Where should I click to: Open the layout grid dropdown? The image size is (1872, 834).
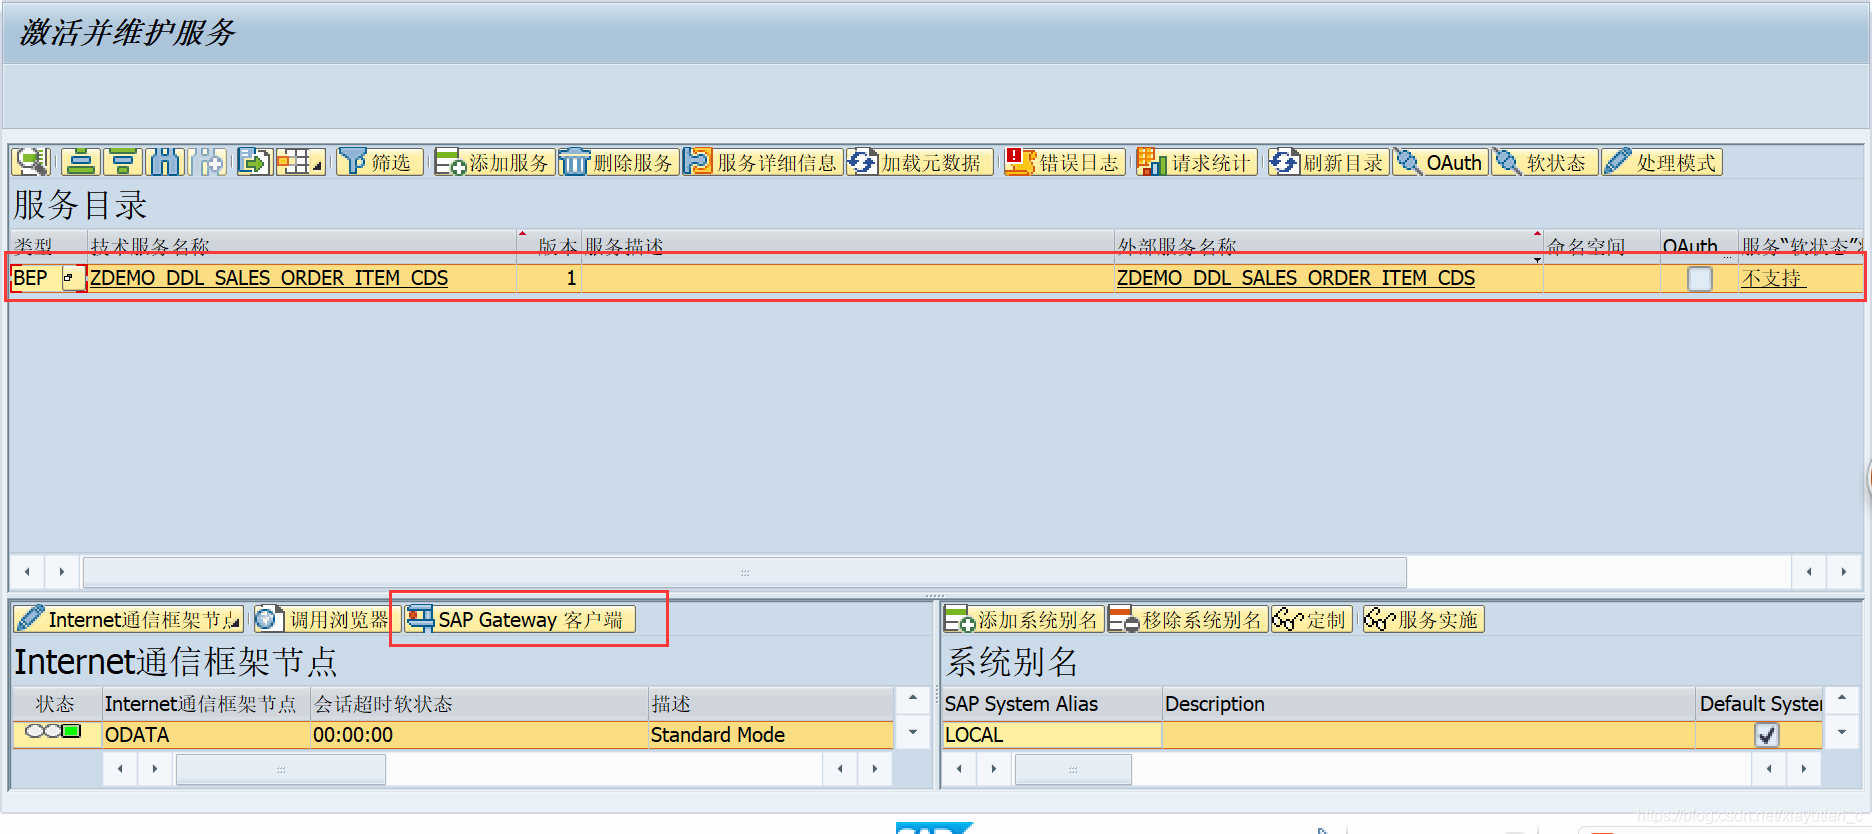[300, 161]
